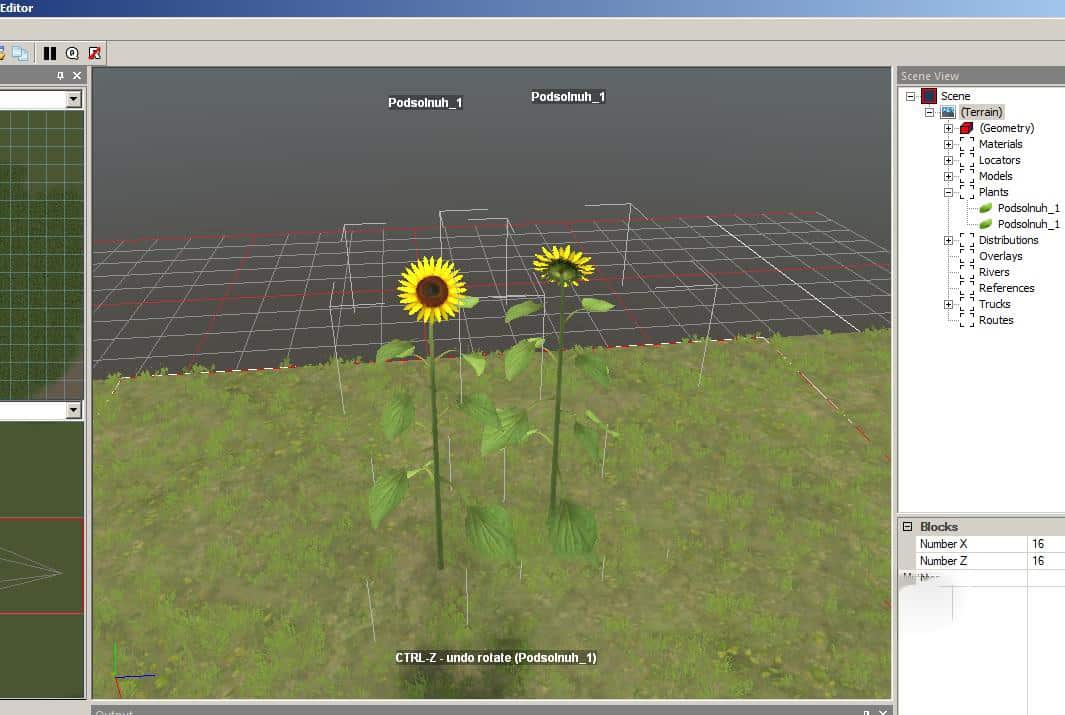This screenshot has height=715, width=1065.
Task: Collapse the Plants tree node
Action: pyautogui.click(x=948, y=192)
